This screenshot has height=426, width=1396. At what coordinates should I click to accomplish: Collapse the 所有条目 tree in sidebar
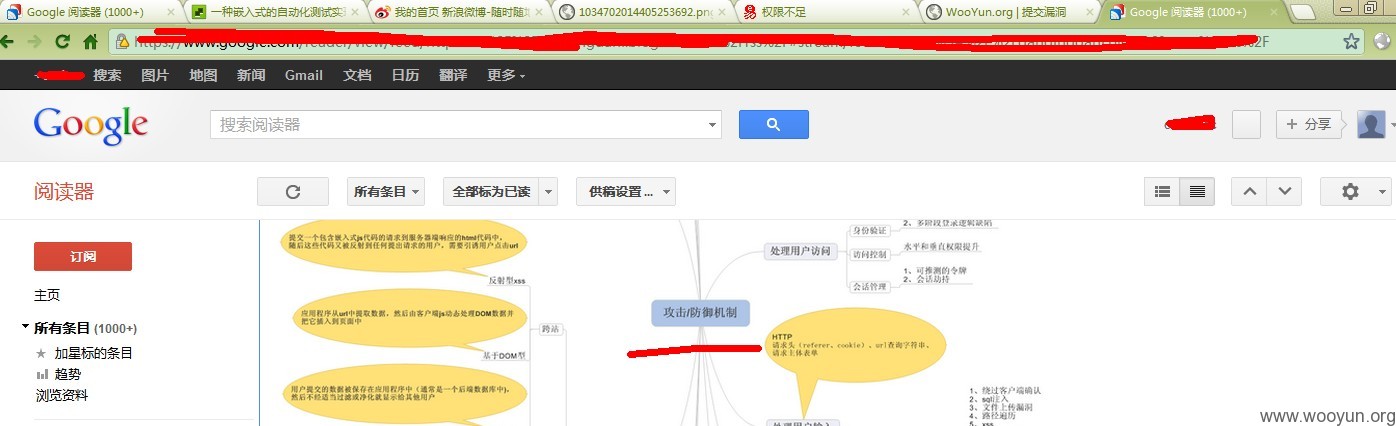25,327
